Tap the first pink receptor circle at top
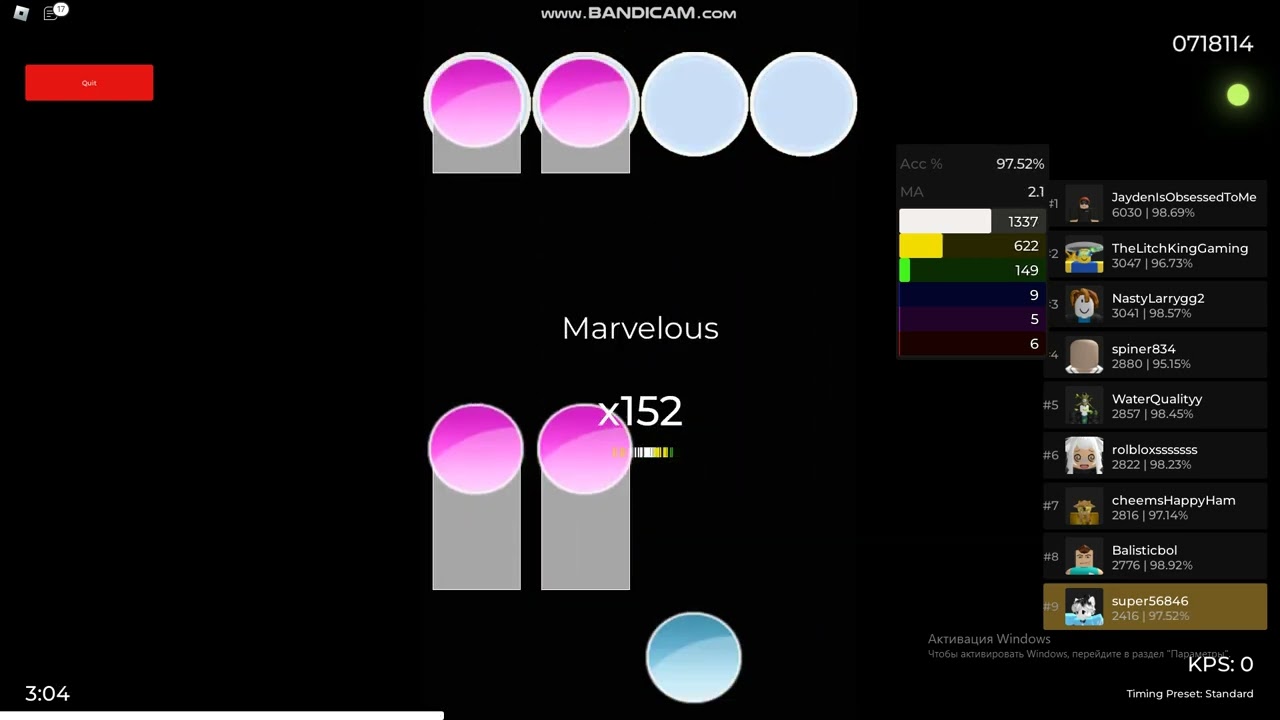This screenshot has height=720, width=1280. click(477, 103)
